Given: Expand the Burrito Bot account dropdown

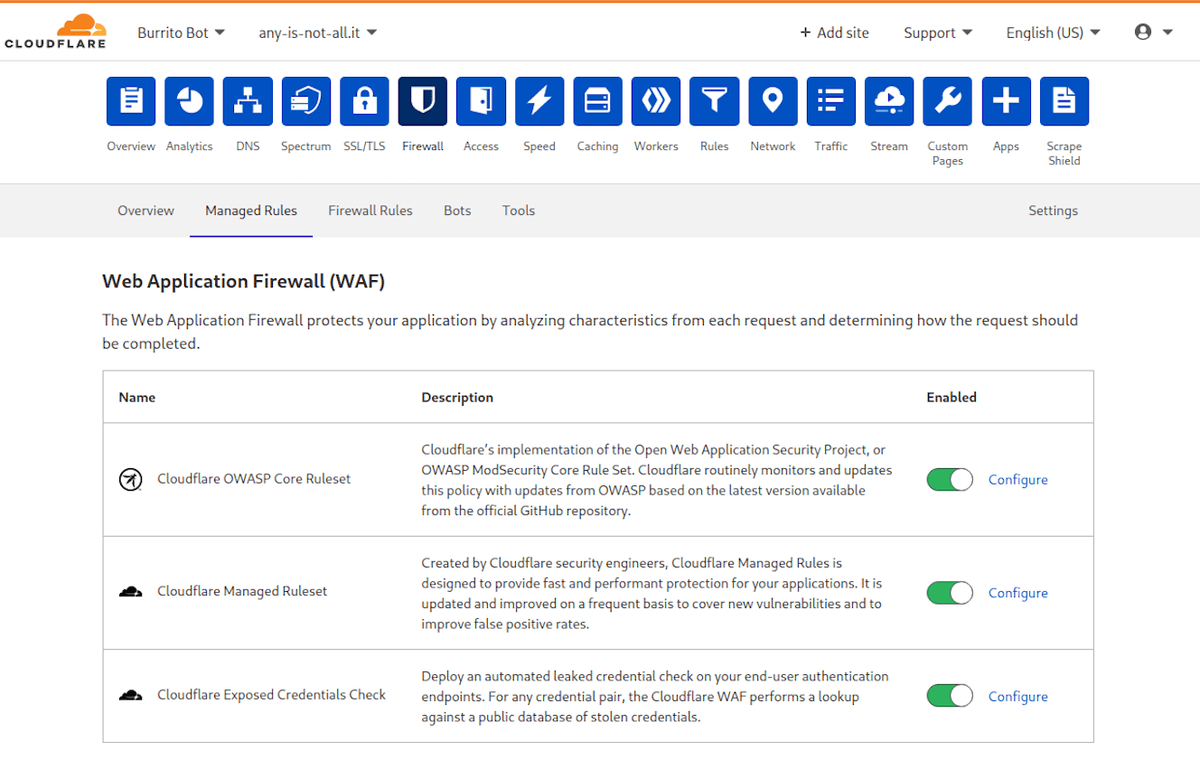Looking at the screenshot, I should (x=181, y=33).
